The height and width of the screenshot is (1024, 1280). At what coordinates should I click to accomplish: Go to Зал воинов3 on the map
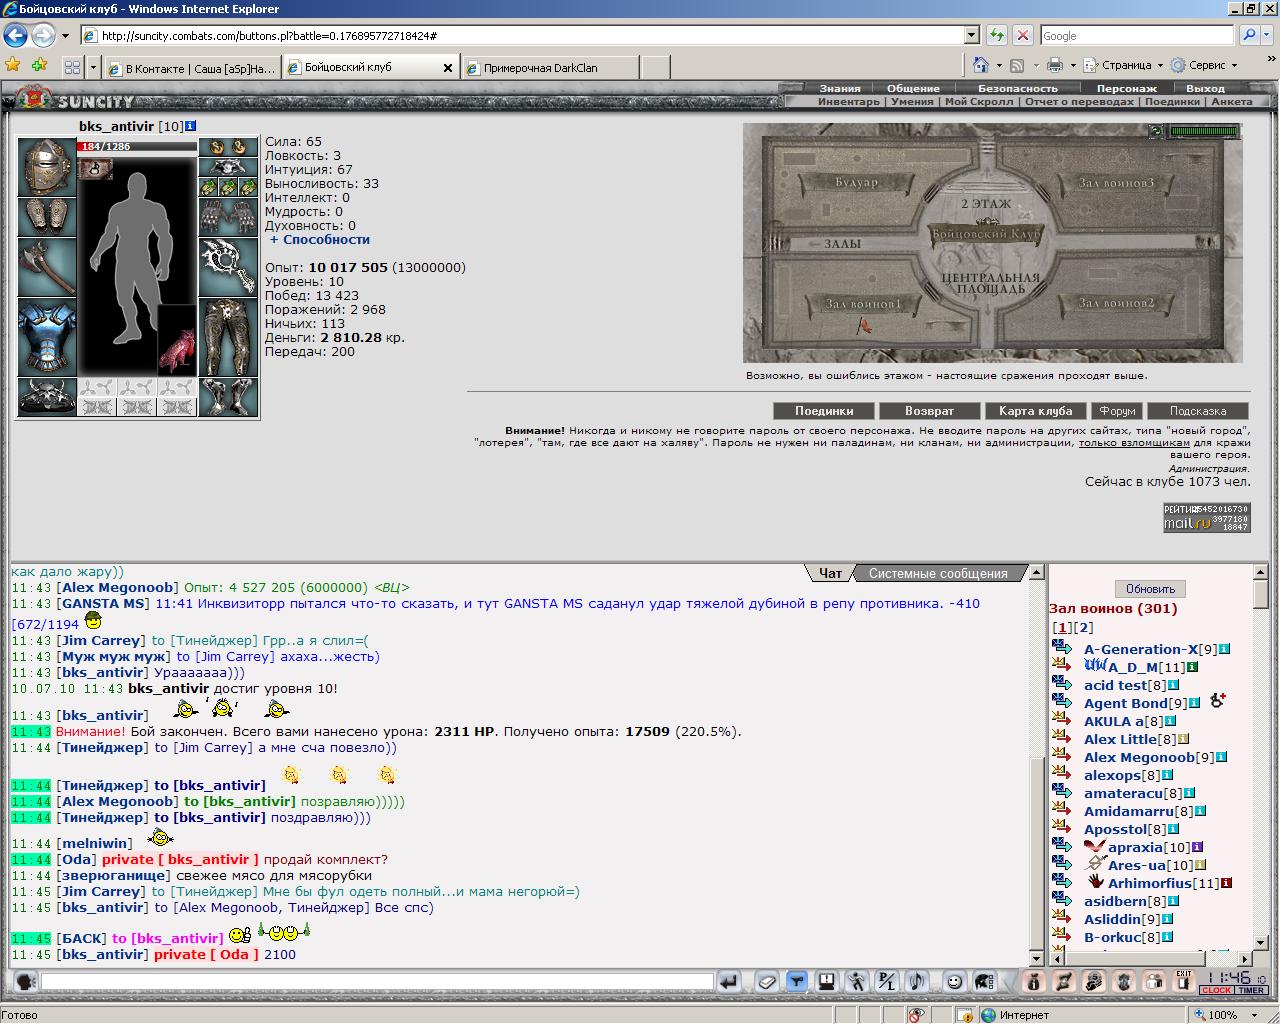click(1116, 183)
